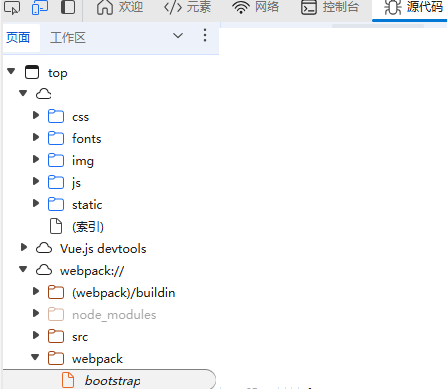Screen dimensions: 447x389
Task: Open the 控制台 console tab
Action: pyautogui.click(x=330, y=7)
